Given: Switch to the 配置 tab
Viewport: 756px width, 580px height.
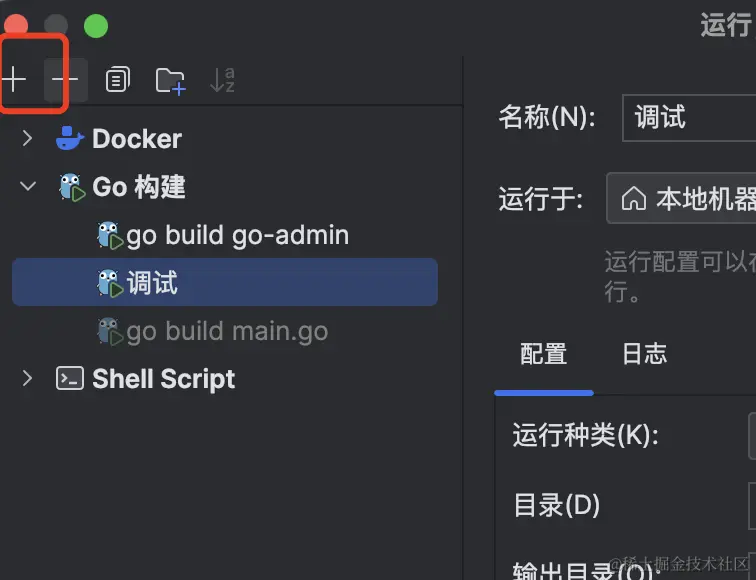Looking at the screenshot, I should 543,354.
